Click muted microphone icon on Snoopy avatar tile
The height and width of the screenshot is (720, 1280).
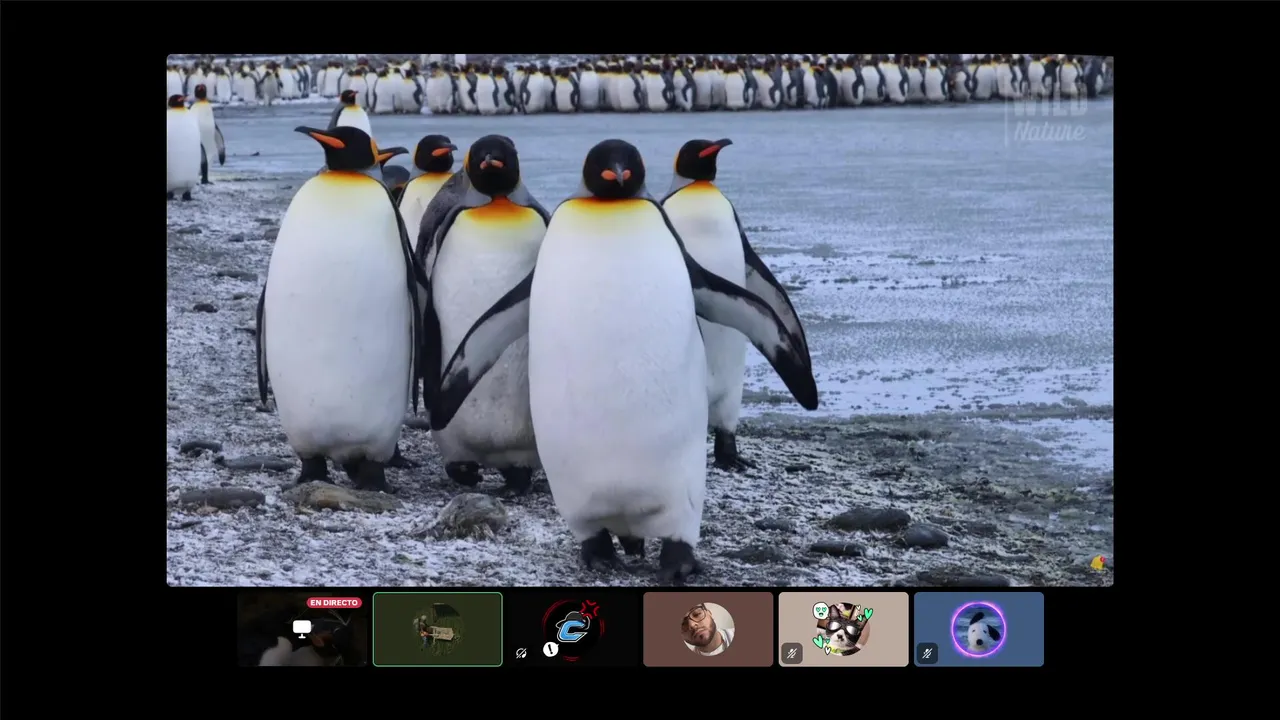point(927,654)
